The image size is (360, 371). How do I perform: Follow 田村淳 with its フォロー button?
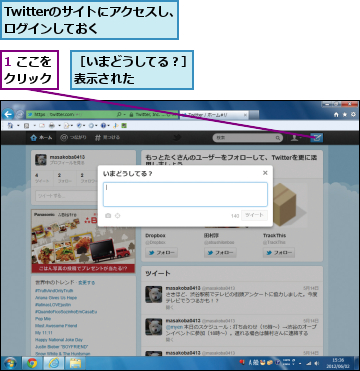[220, 253]
